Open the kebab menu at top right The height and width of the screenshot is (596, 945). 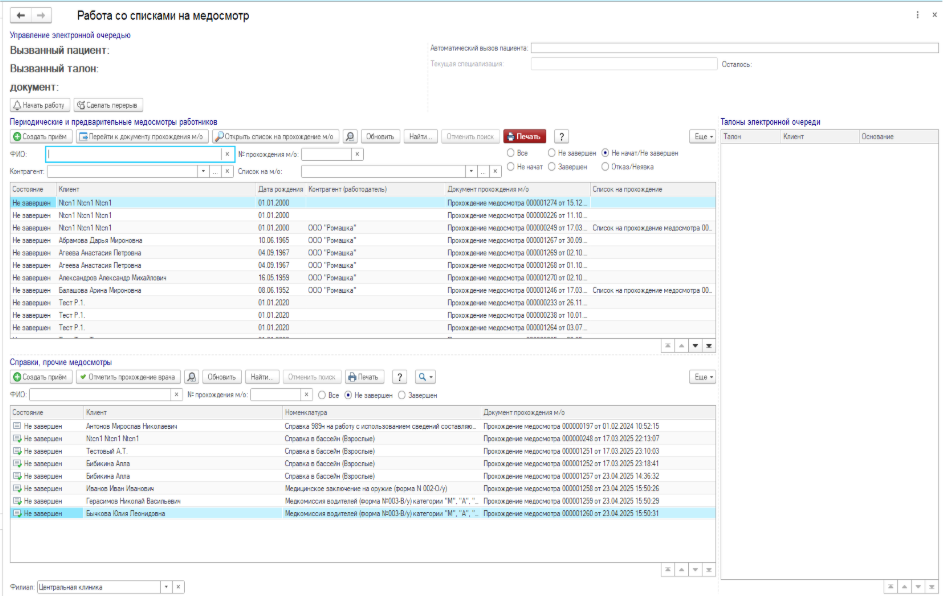tap(917, 15)
